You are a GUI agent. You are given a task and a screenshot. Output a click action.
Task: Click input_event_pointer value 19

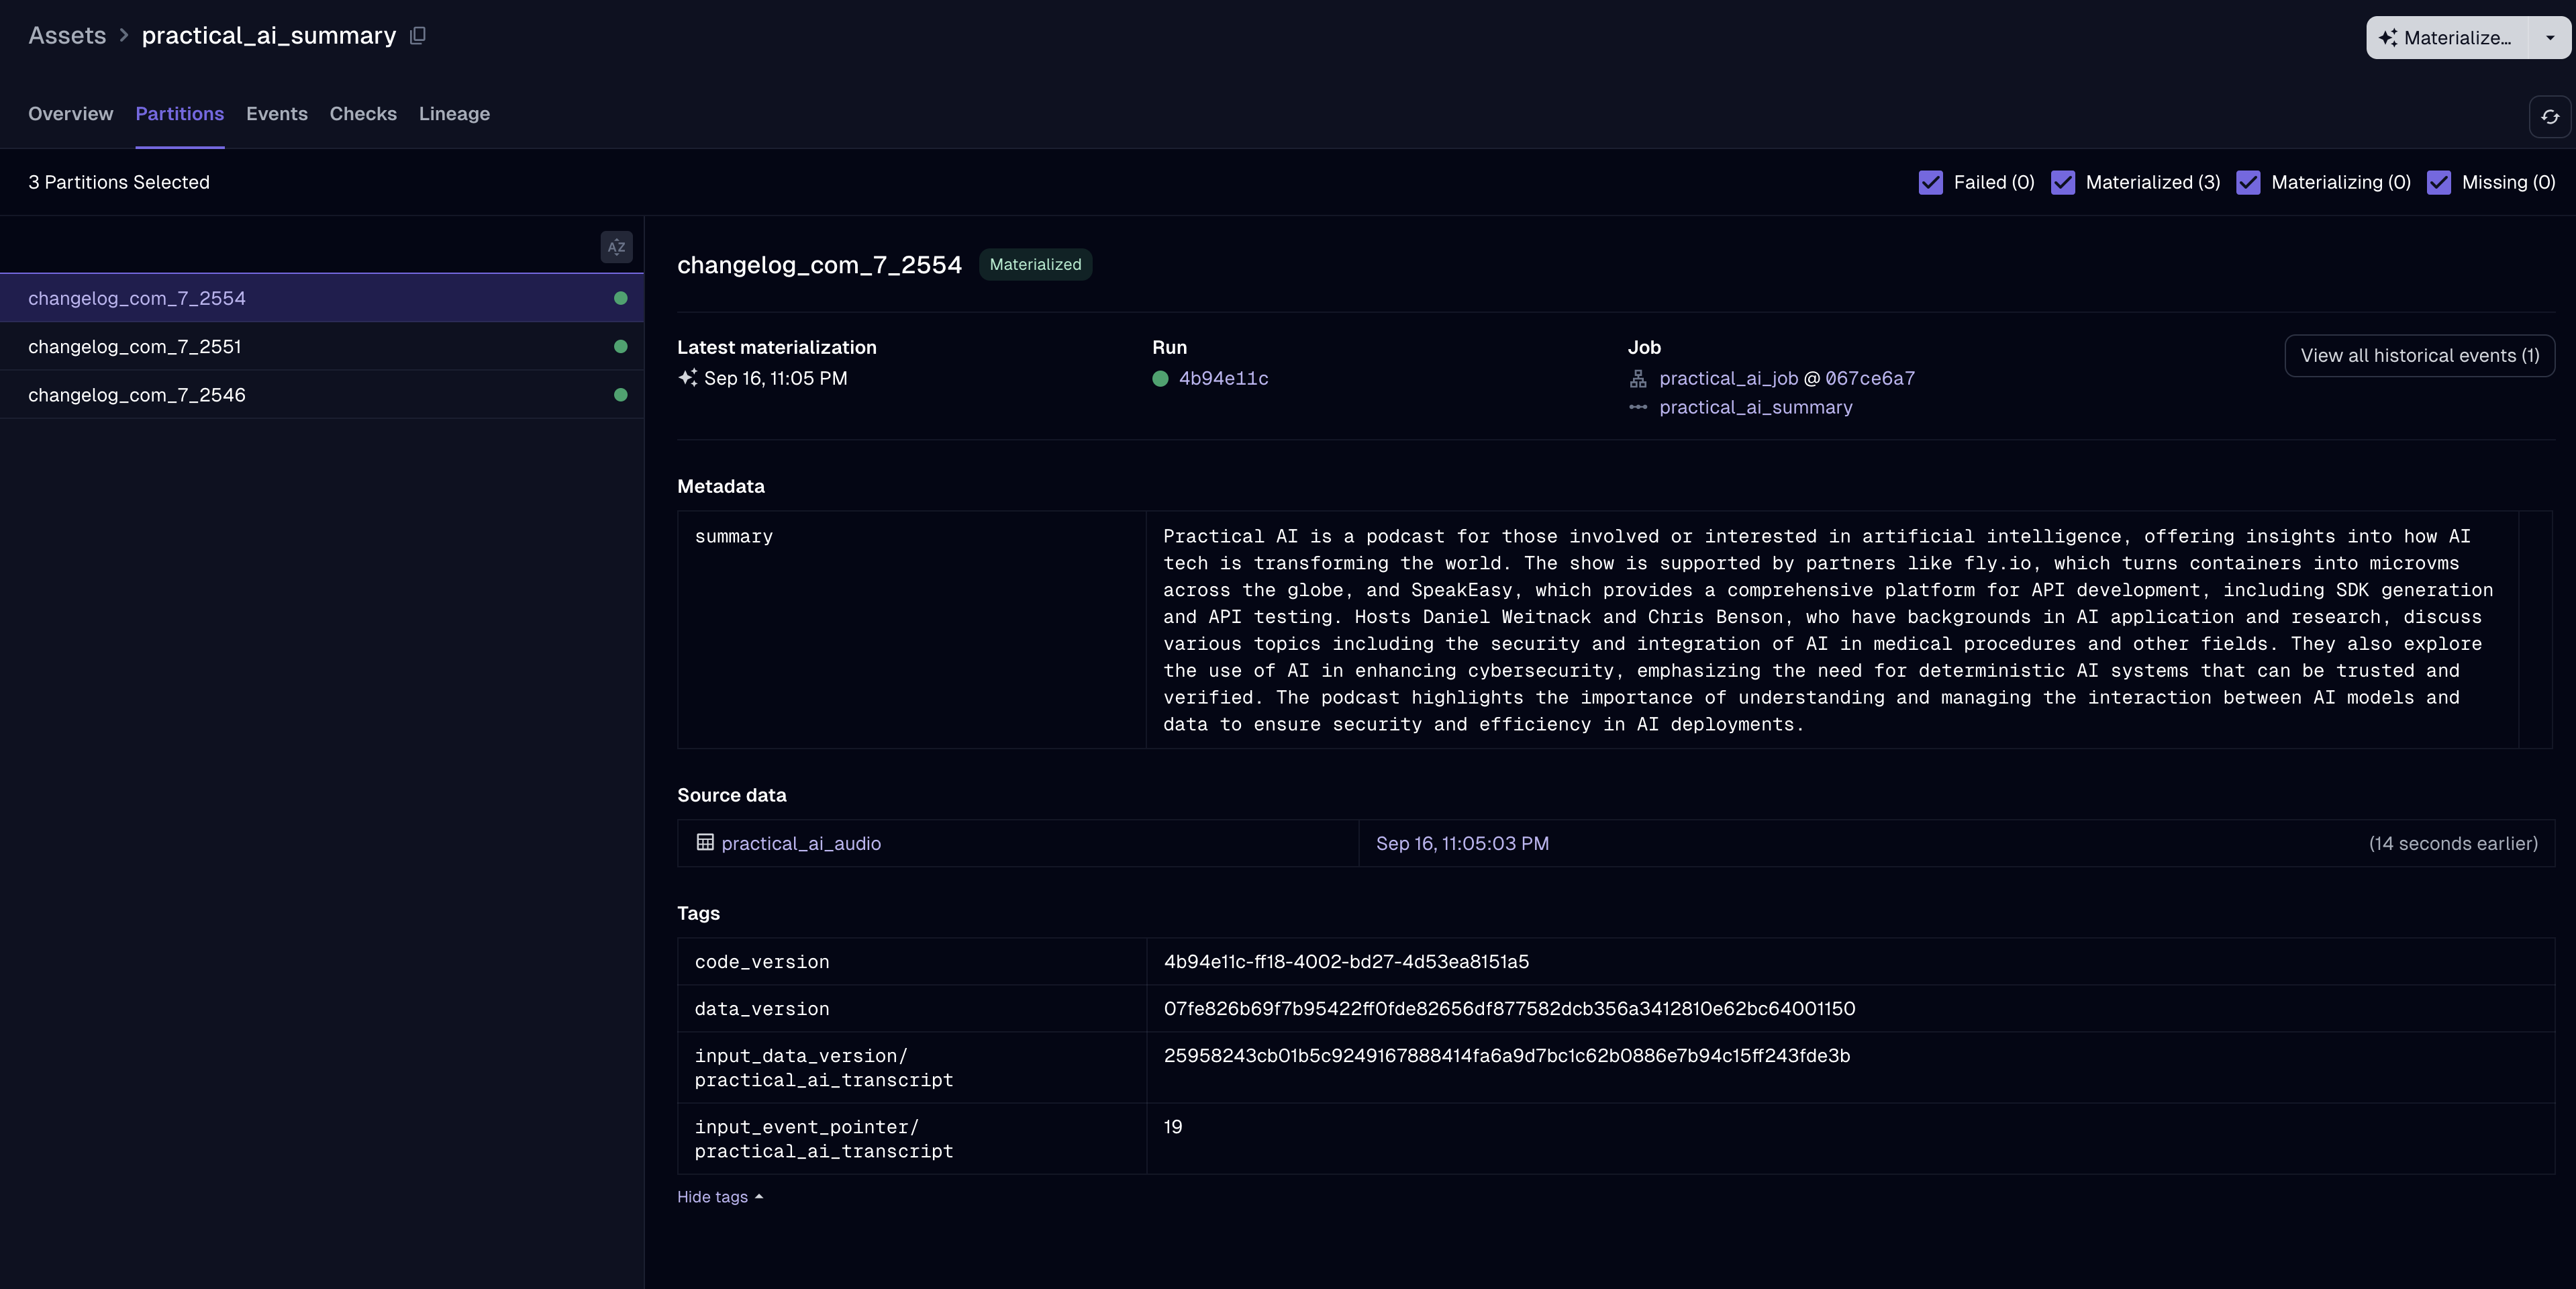1173,1127
